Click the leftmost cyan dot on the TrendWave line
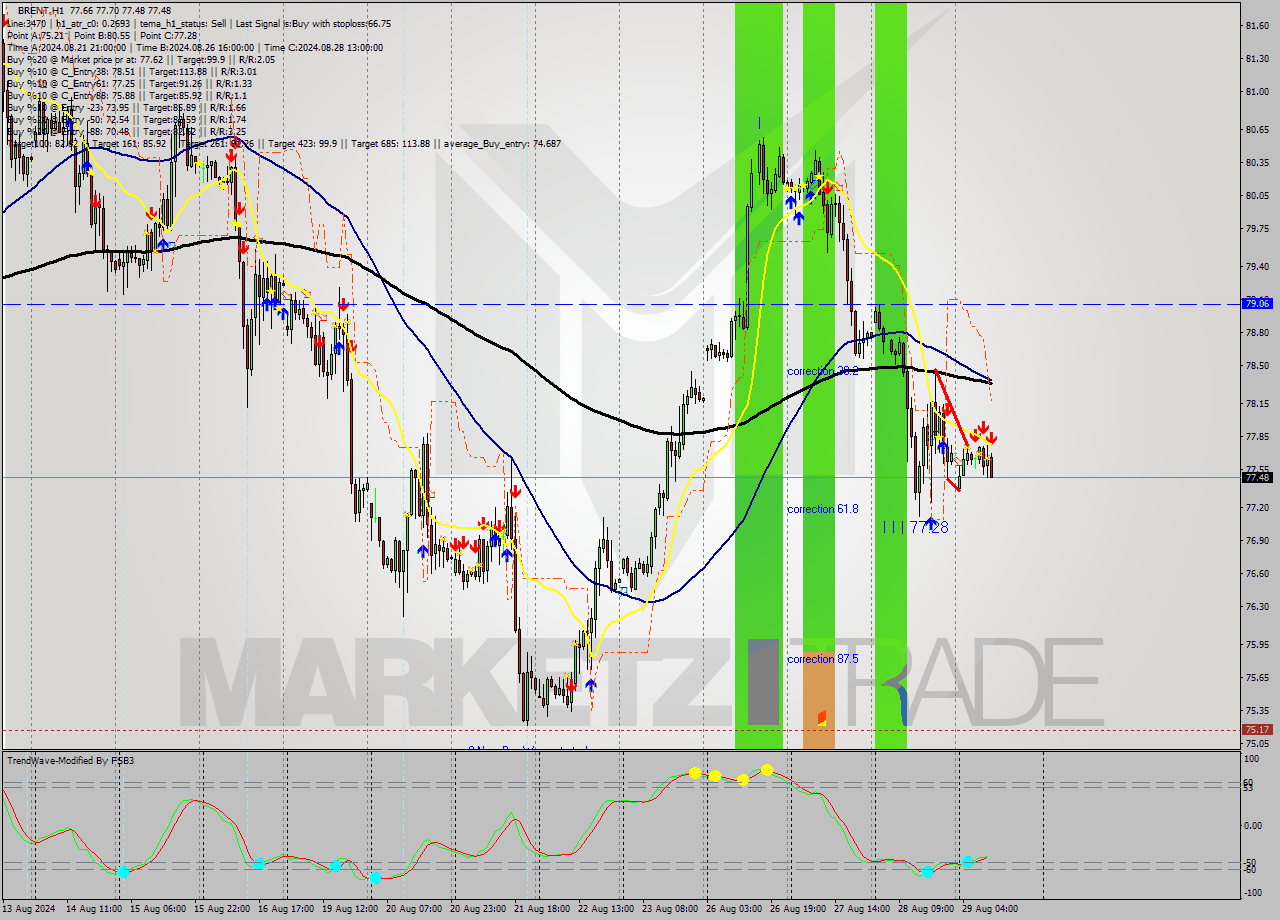 point(123,872)
